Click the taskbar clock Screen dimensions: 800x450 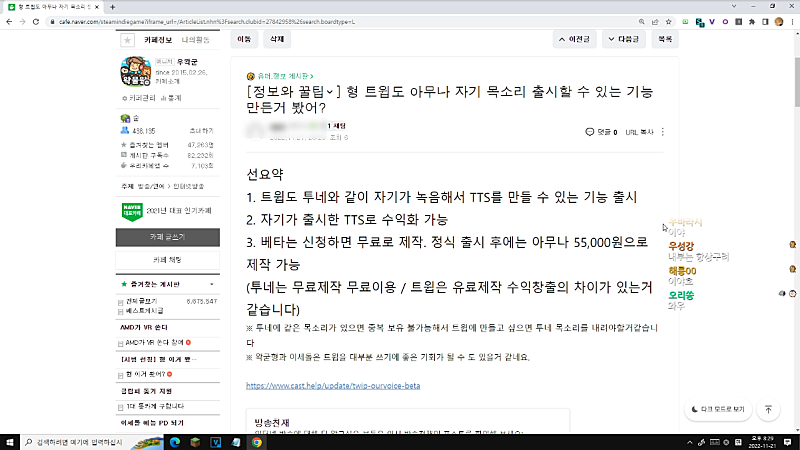(762, 442)
